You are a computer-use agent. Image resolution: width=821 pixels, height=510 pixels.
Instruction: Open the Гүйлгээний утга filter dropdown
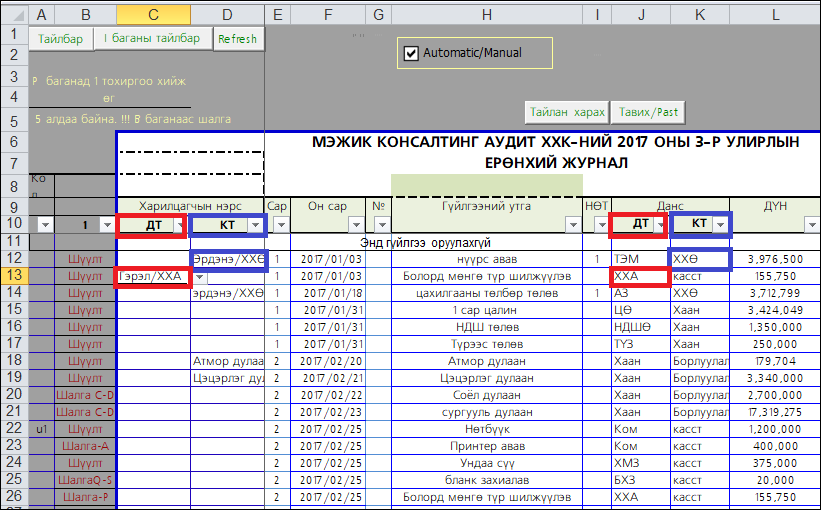pyautogui.click(x=573, y=226)
